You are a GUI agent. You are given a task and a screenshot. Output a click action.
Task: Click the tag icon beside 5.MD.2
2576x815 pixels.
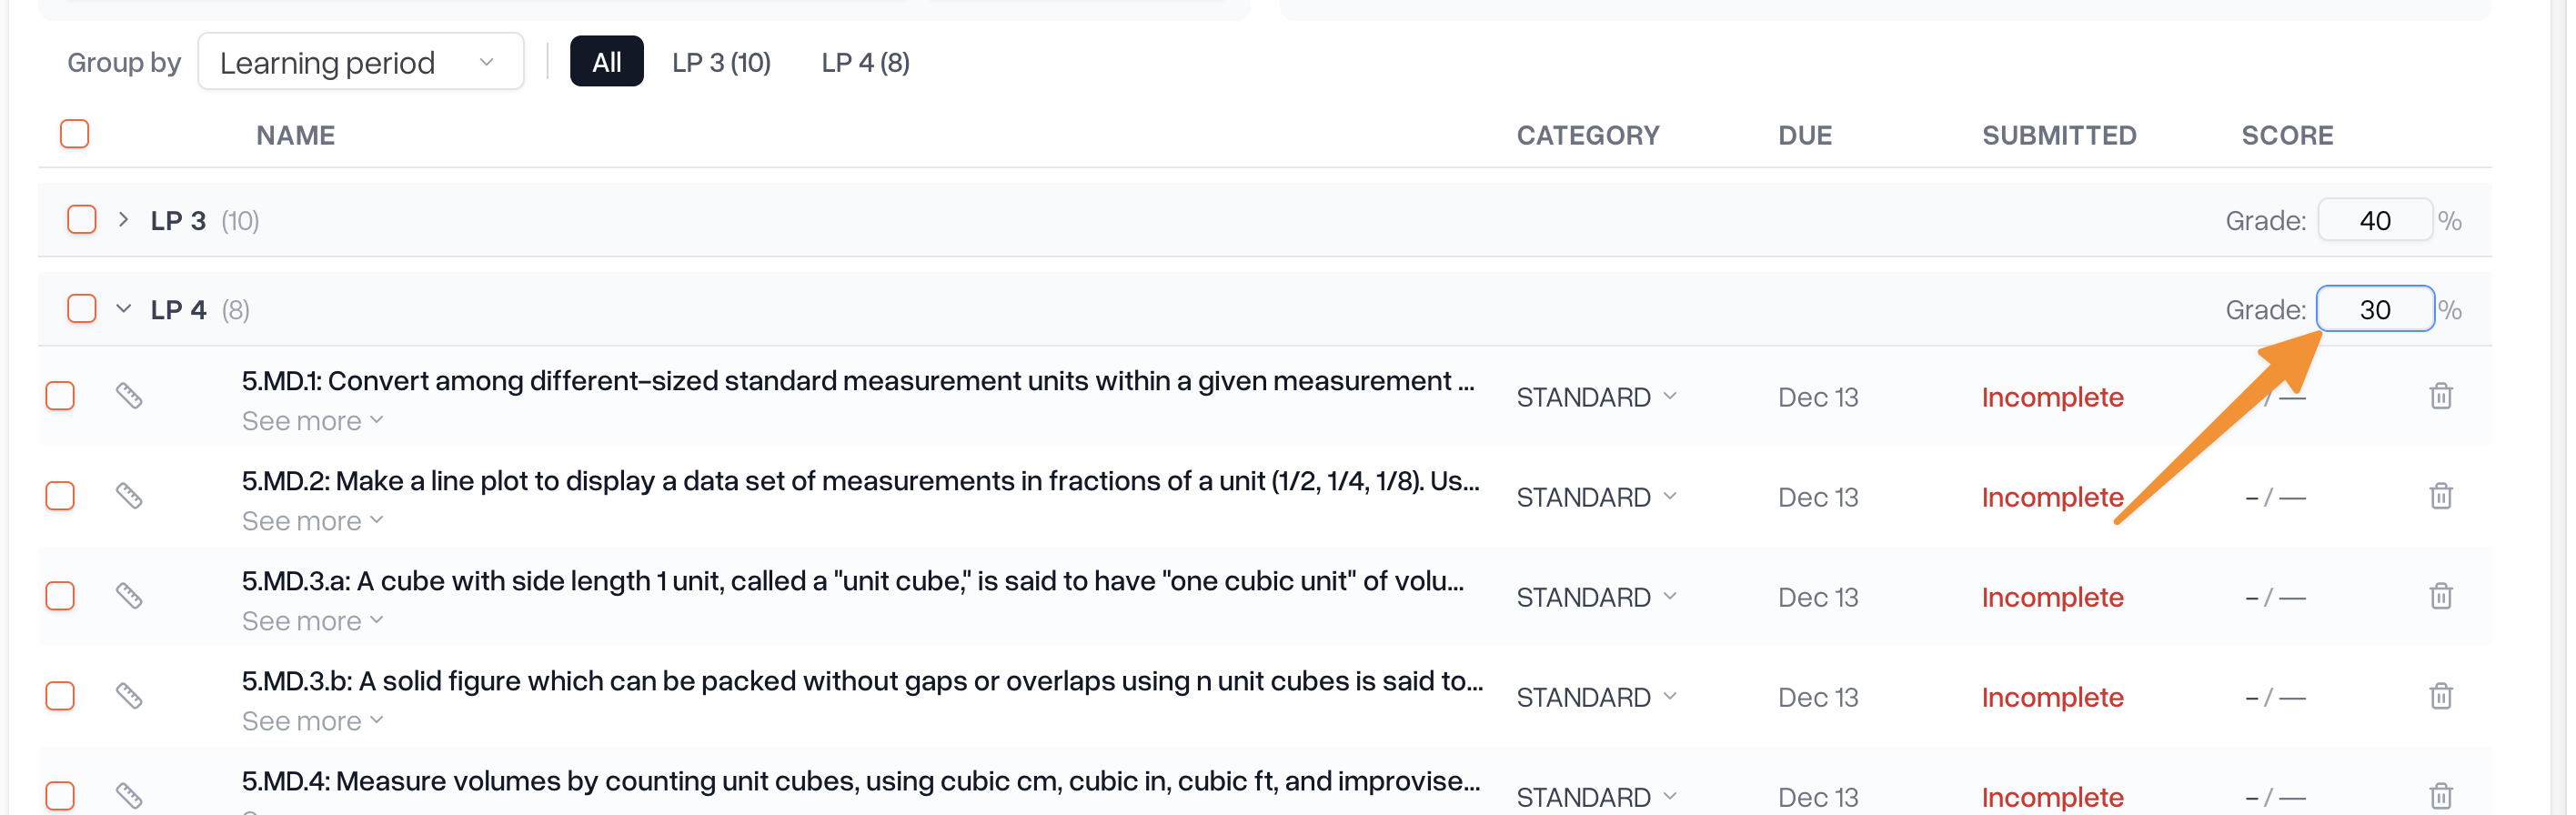[129, 496]
